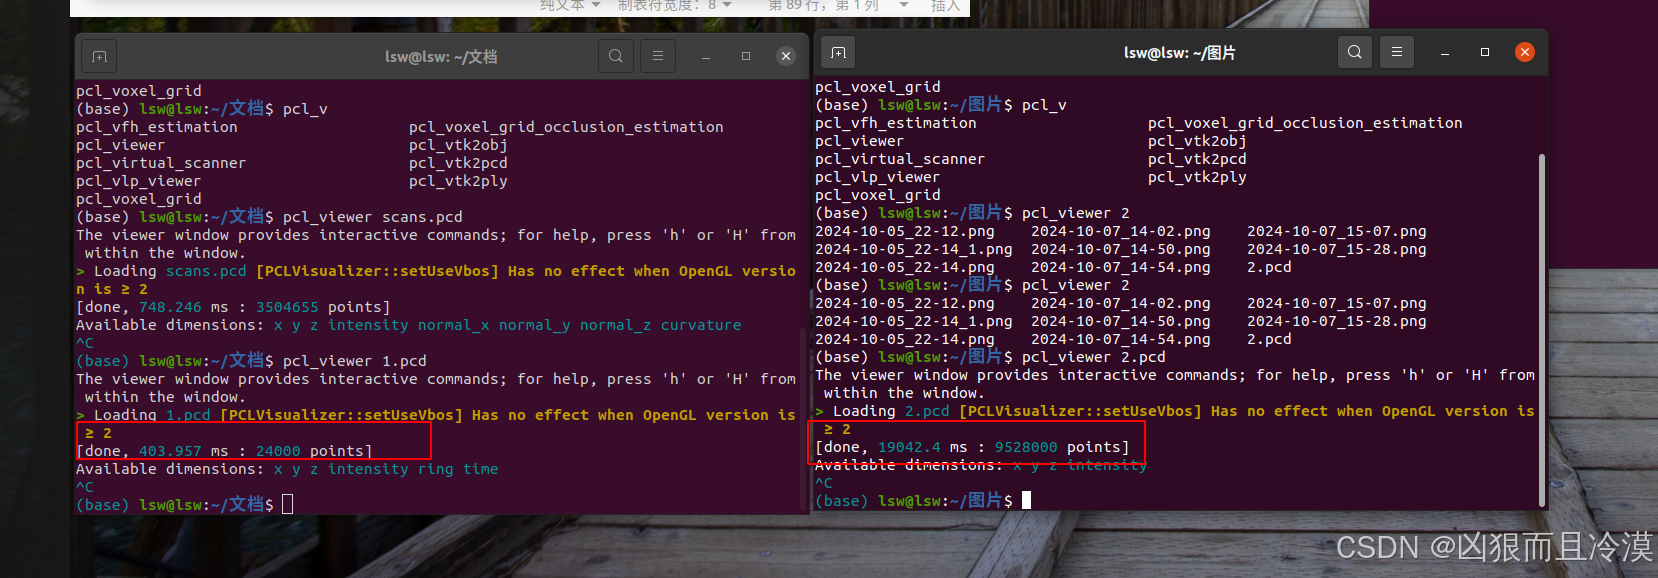This screenshot has height=578, width=1658.
Task: Click pcl_virtual_scanner in the ~/文档 terminal
Action: (161, 163)
